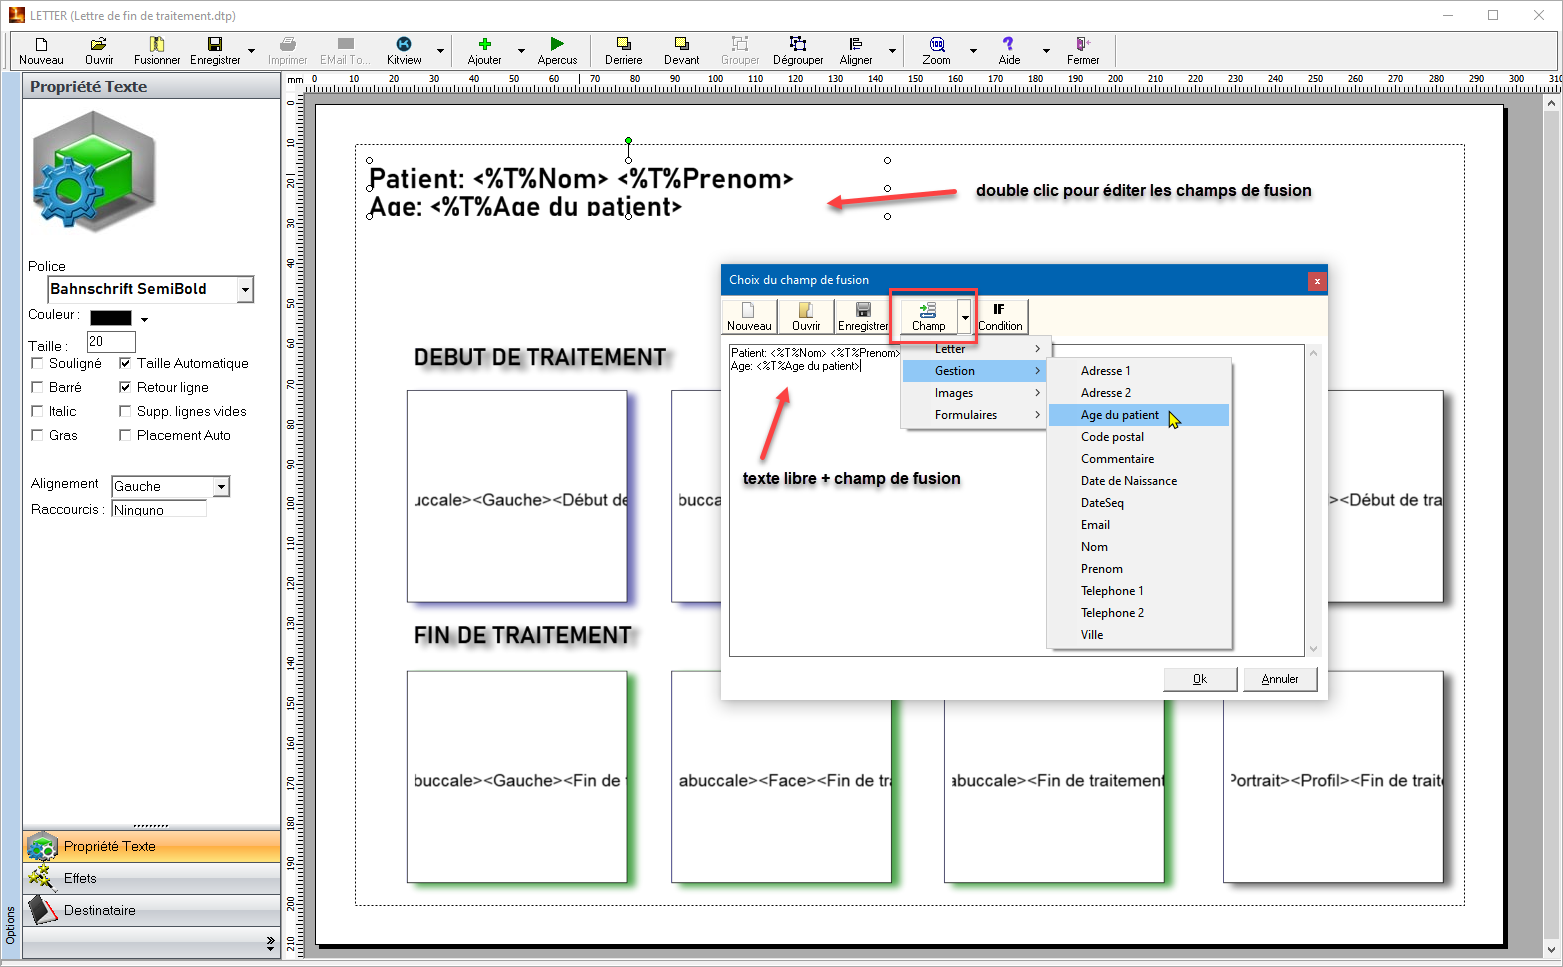Expand the Alignement combo box

click(221, 486)
